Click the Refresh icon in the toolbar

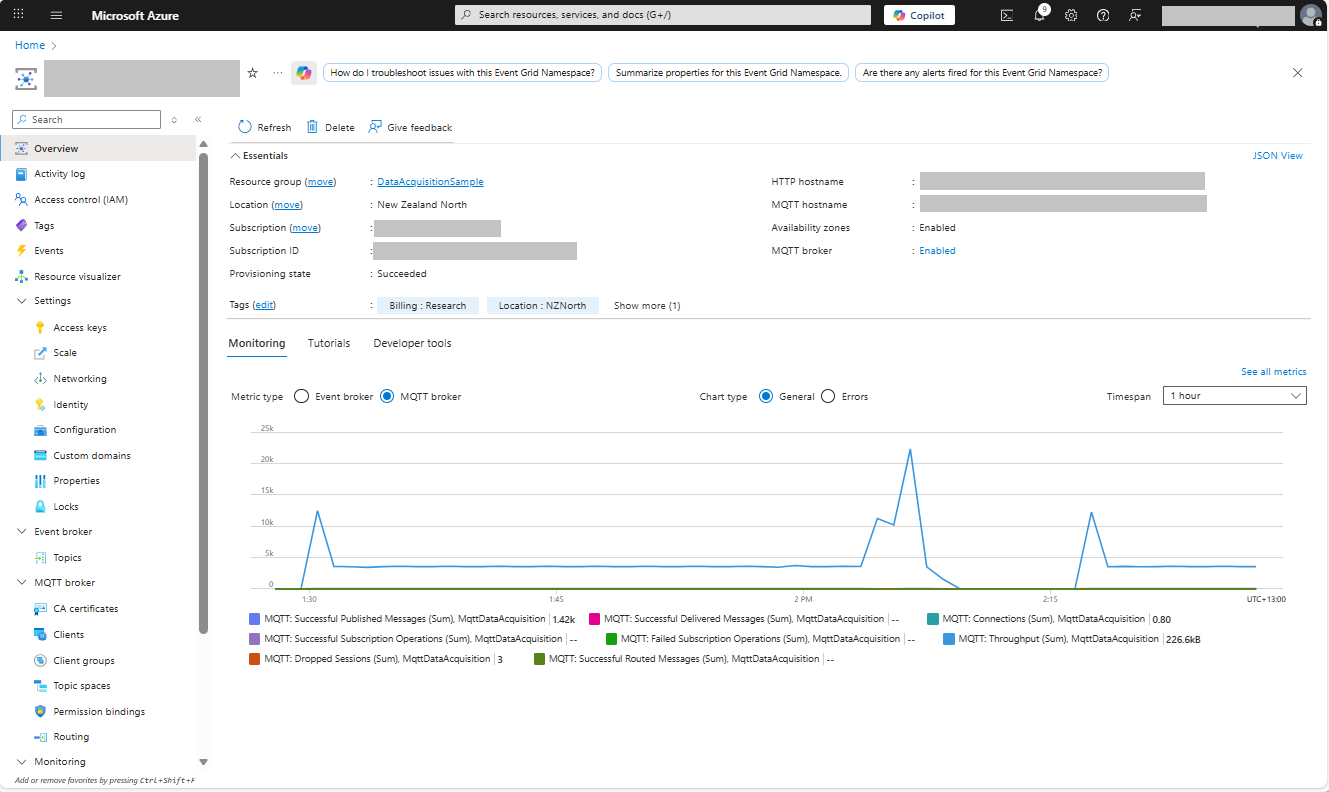pos(245,127)
